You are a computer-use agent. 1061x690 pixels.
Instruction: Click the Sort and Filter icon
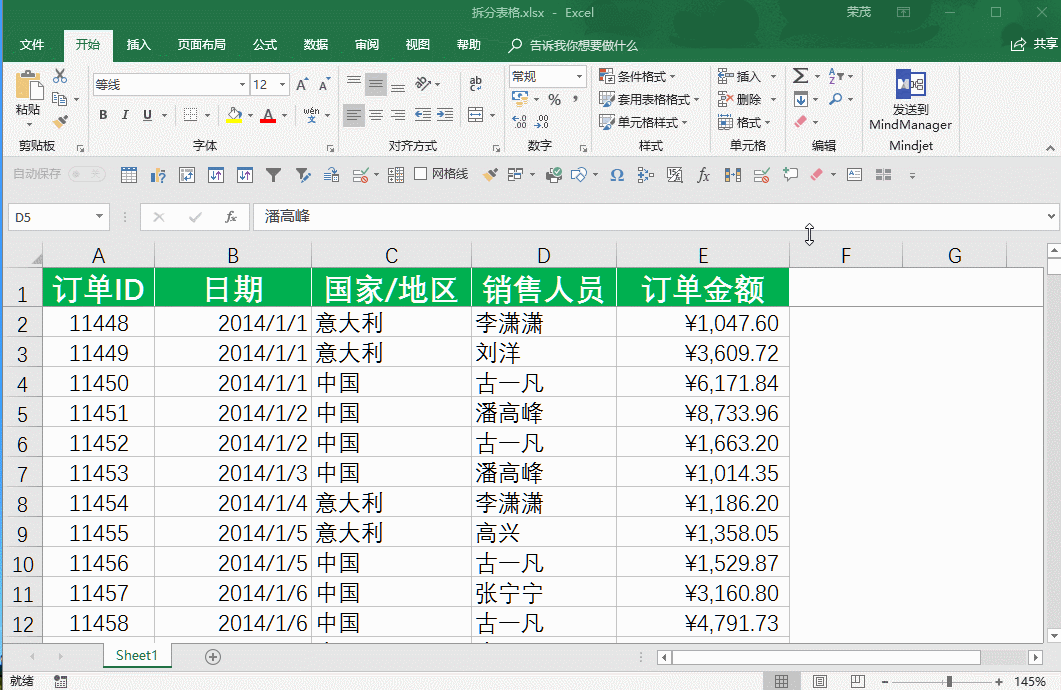tap(836, 76)
